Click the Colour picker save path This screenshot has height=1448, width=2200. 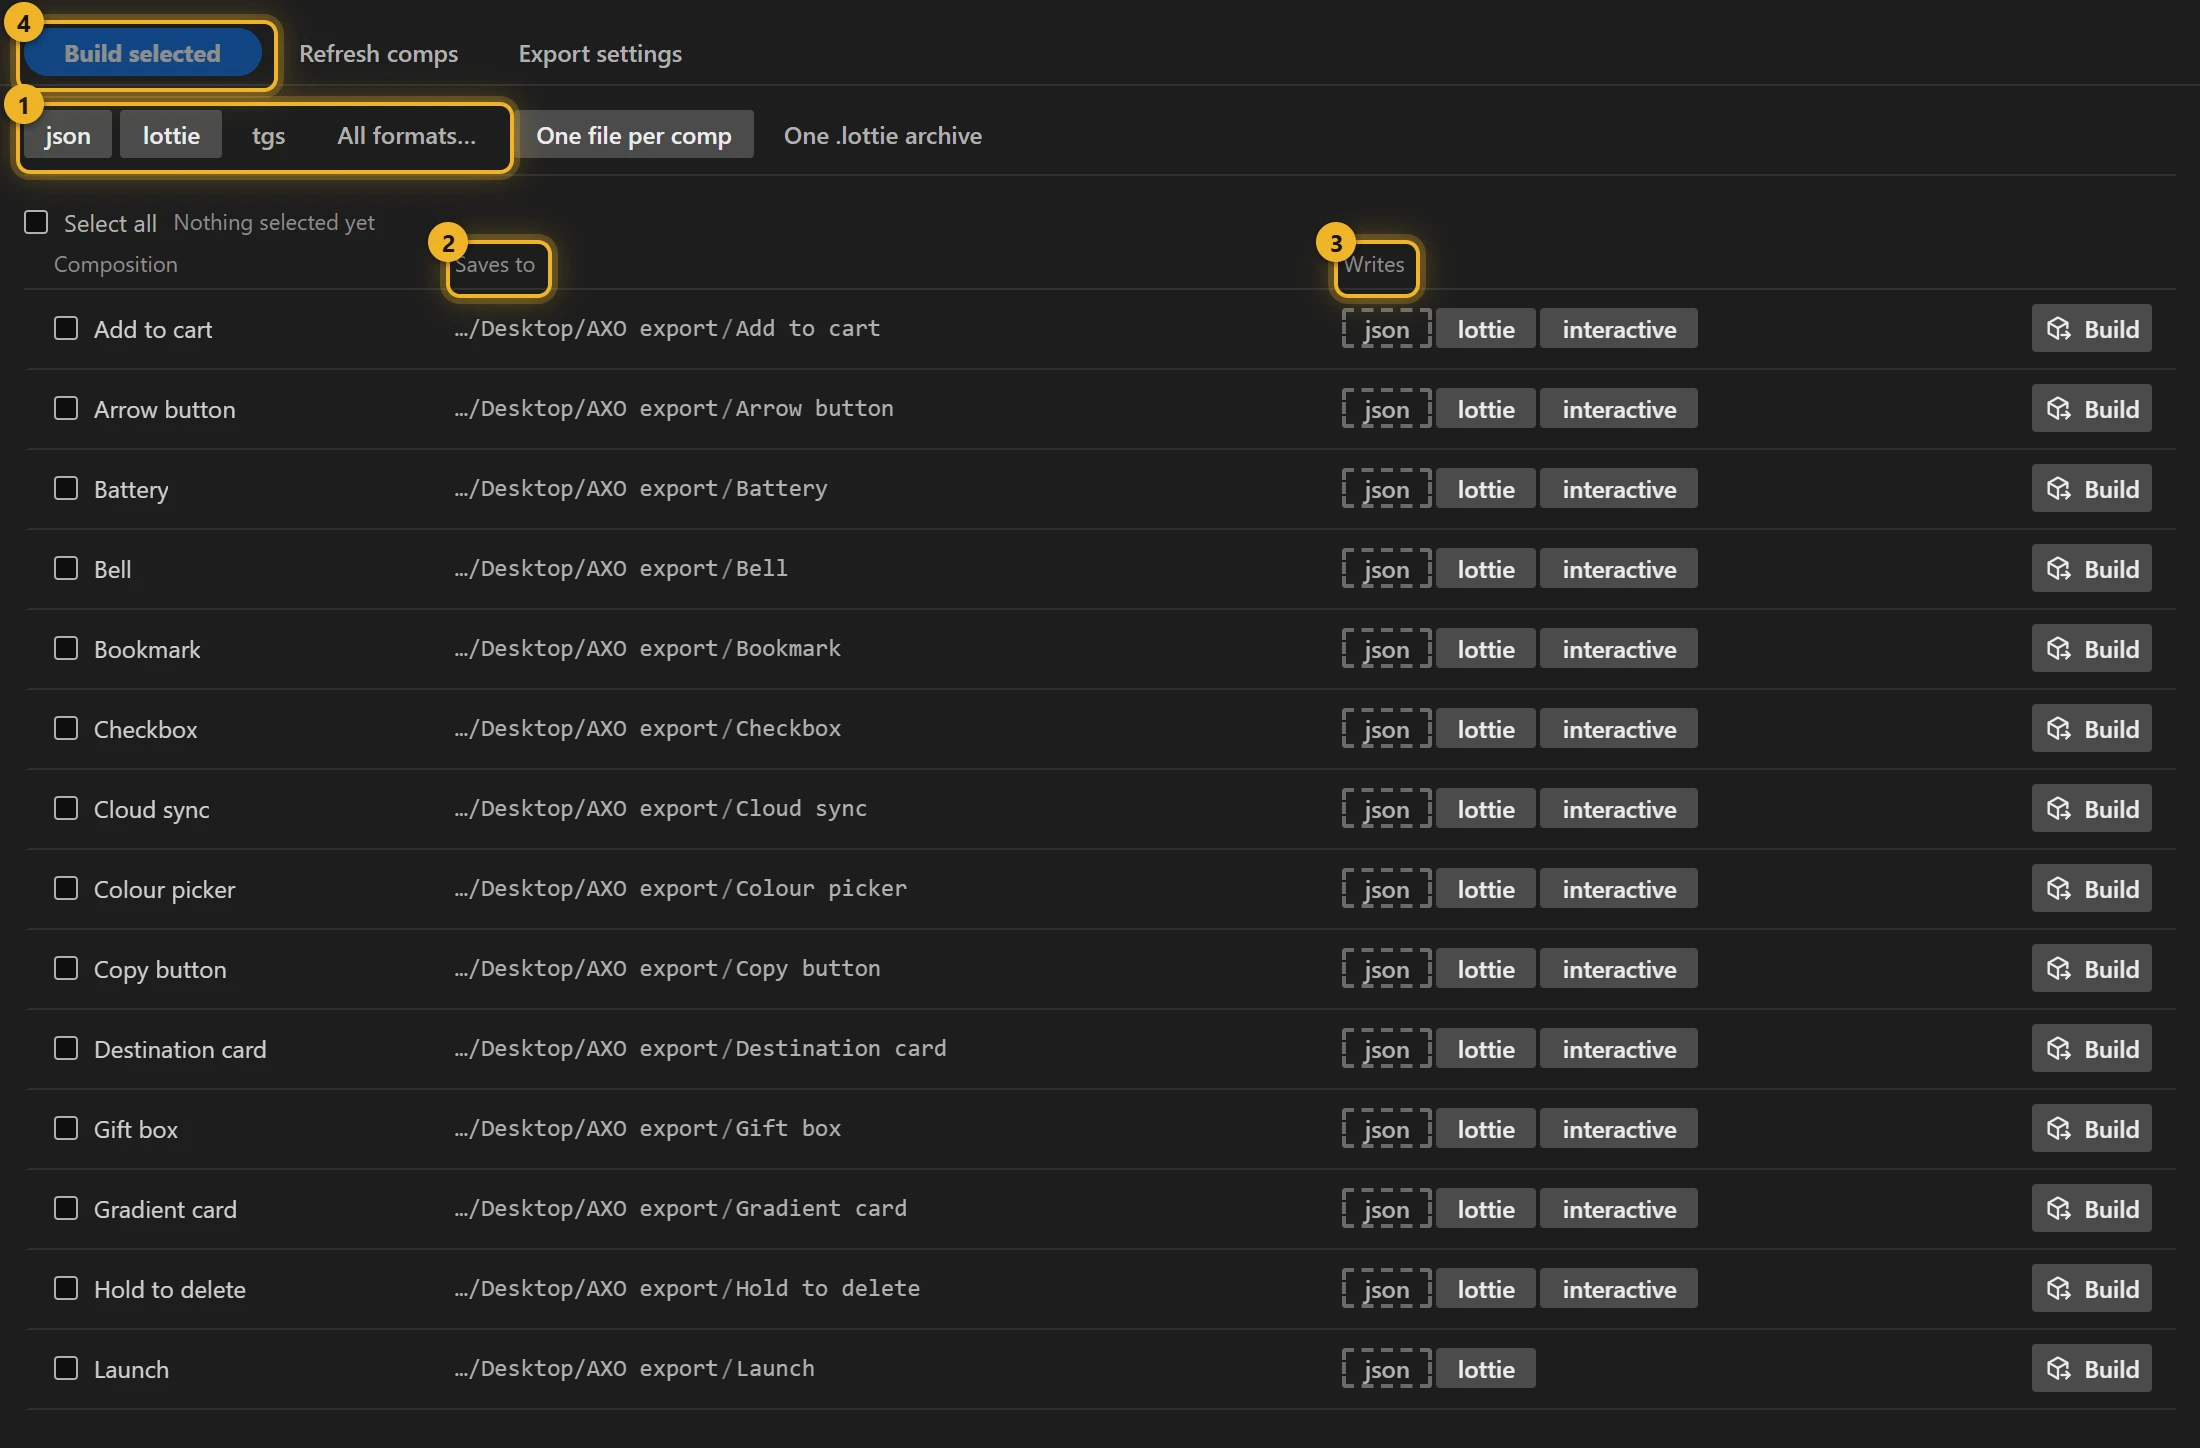click(x=680, y=888)
